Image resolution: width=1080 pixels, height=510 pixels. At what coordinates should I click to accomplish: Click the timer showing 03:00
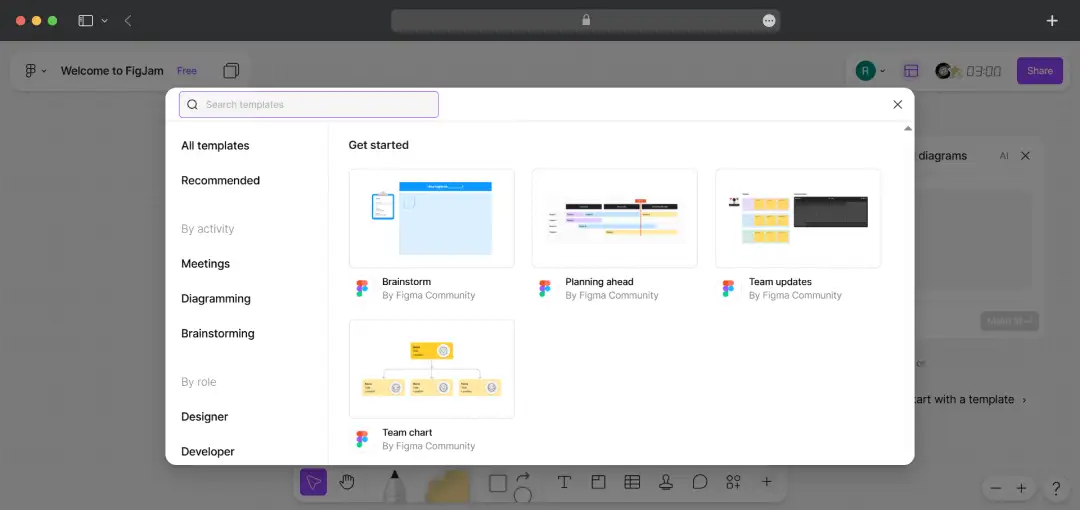click(984, 71)
